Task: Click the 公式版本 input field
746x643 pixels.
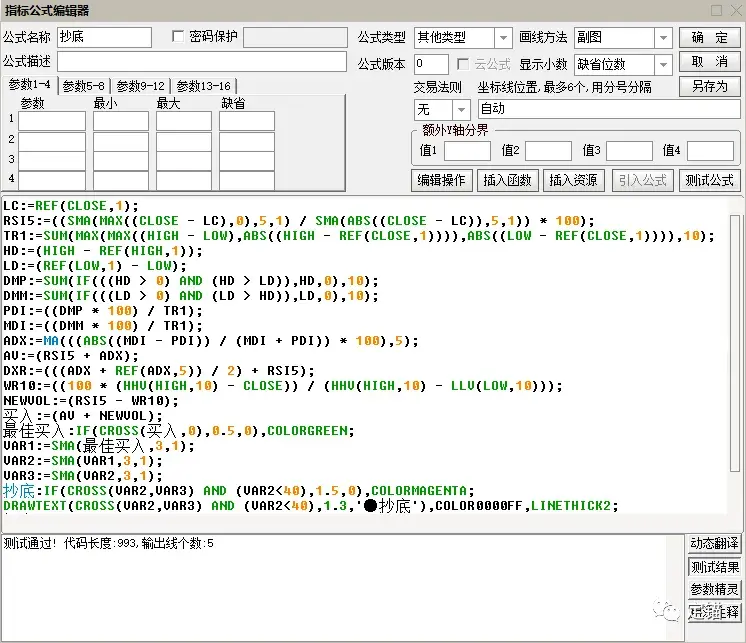Action: point(431,64)
